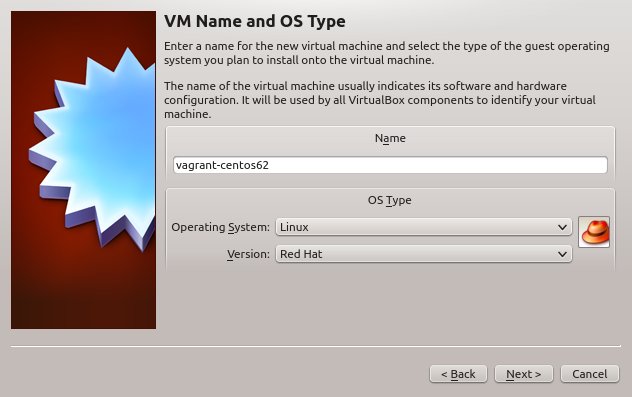Click the 'Version:' label

tap(248, 254)
